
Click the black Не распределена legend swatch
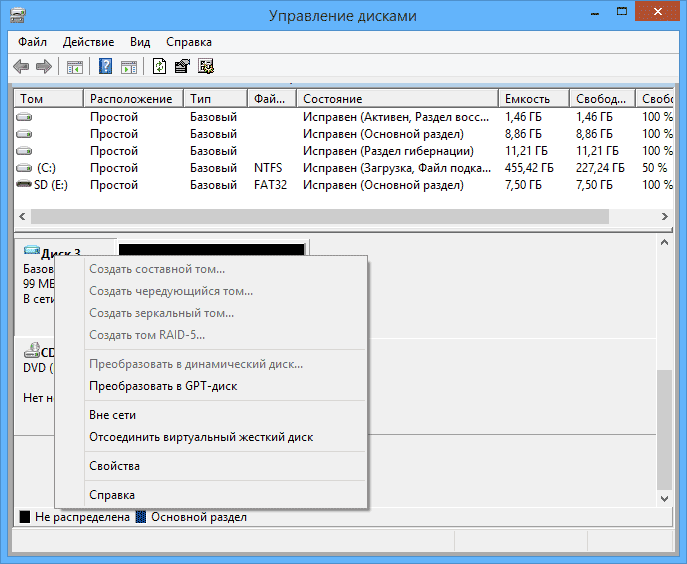pos(25,517)
